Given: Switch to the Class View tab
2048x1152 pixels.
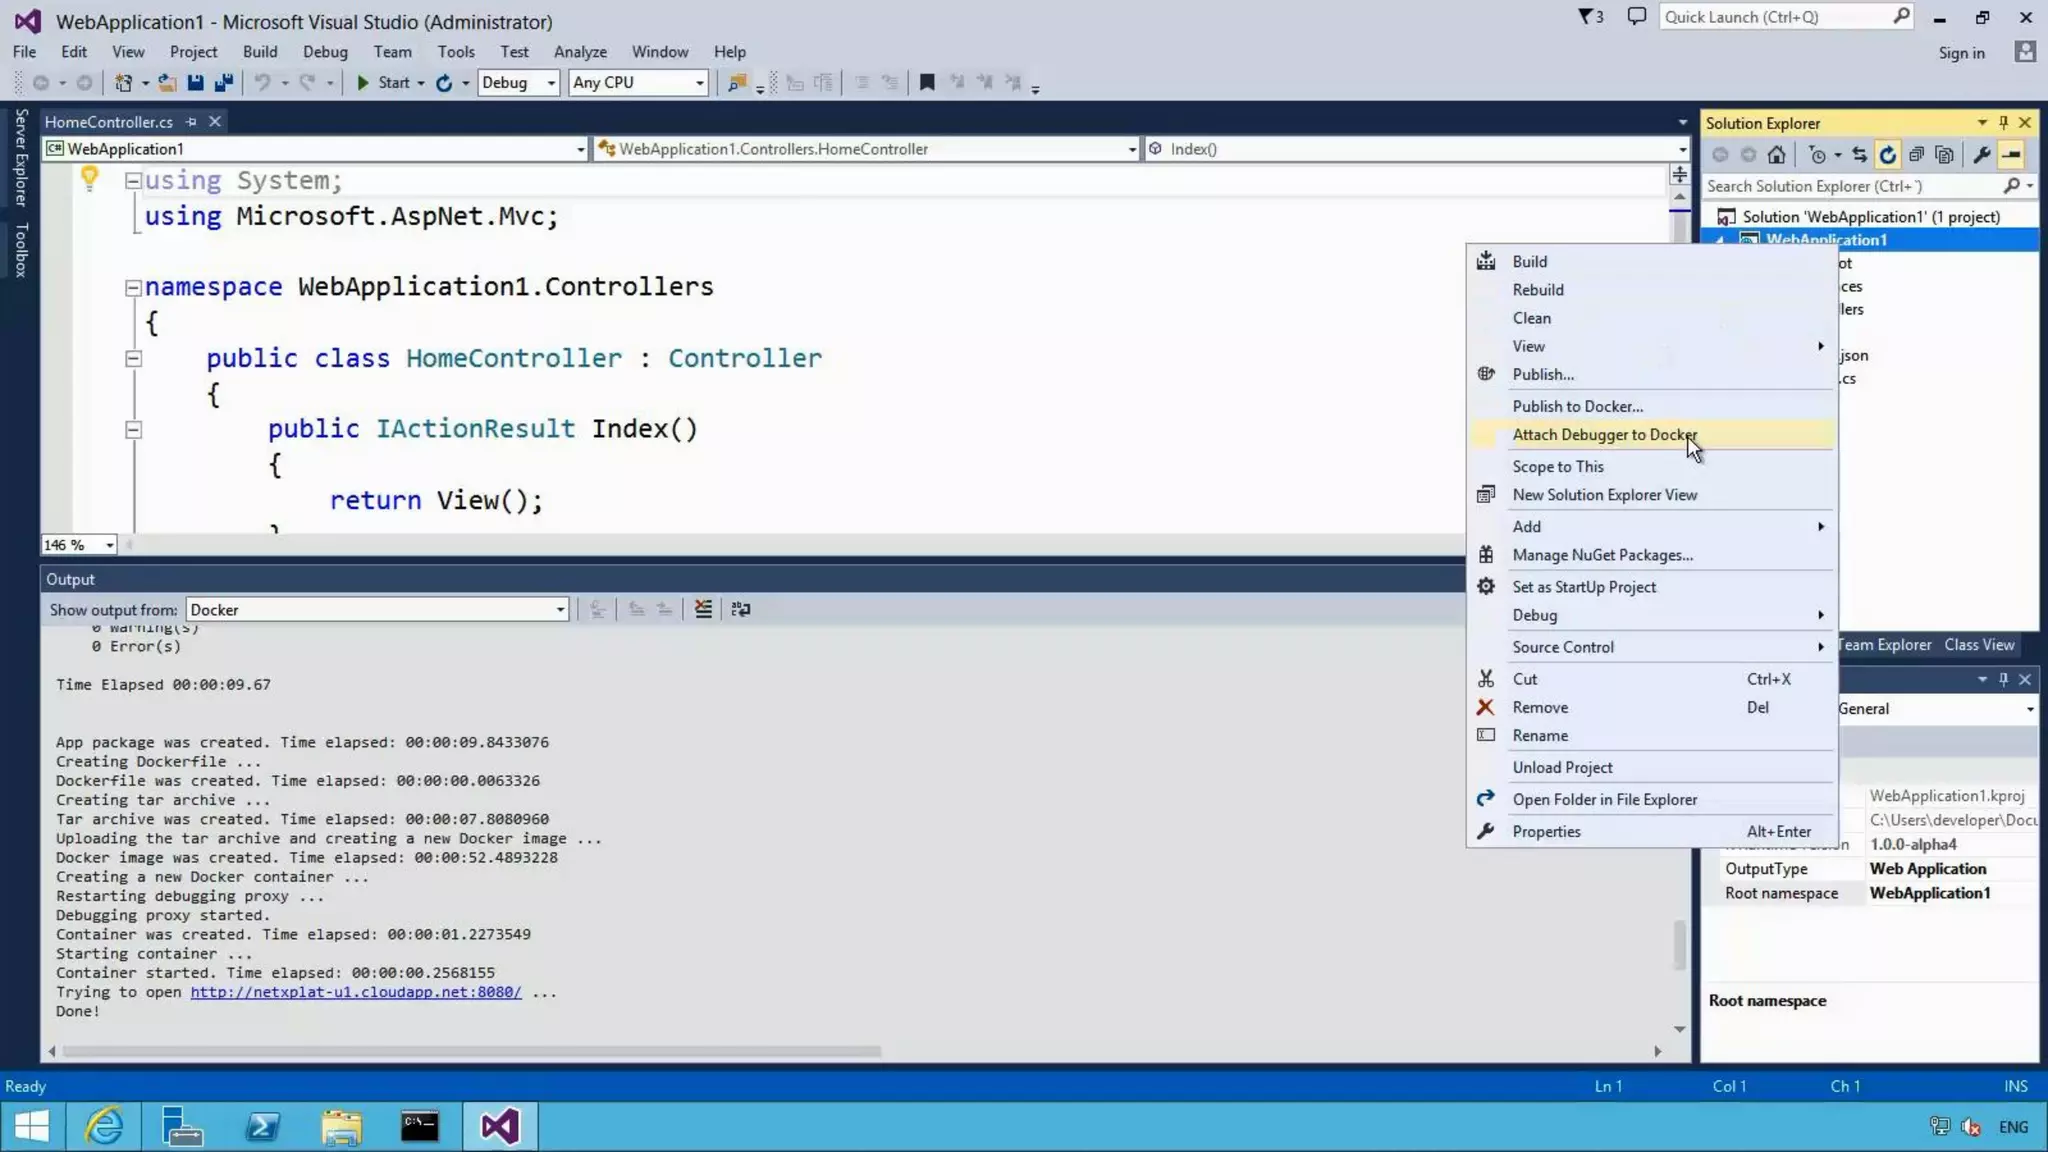Looking at the screenshot, I should click(x=1979, y=645).
